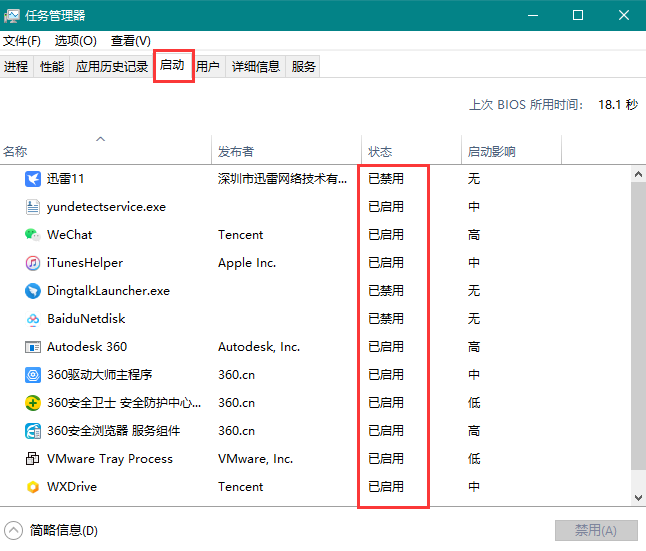Image resolution: width=646 pixels, height=551 pixels.
Task: Open the 选项(O) menu
Action: coord(75,41)
